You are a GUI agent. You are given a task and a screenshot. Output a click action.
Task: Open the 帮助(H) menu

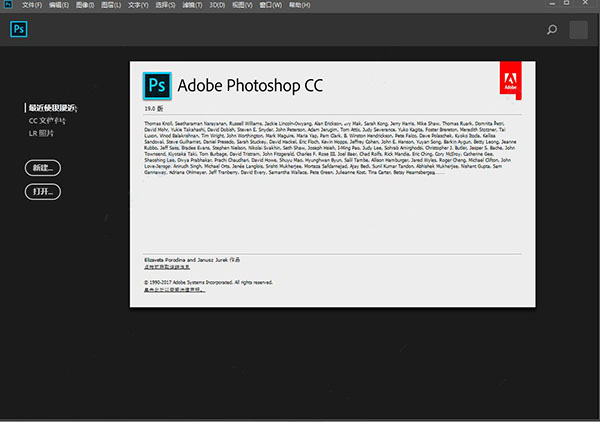[x=287, y=6]
